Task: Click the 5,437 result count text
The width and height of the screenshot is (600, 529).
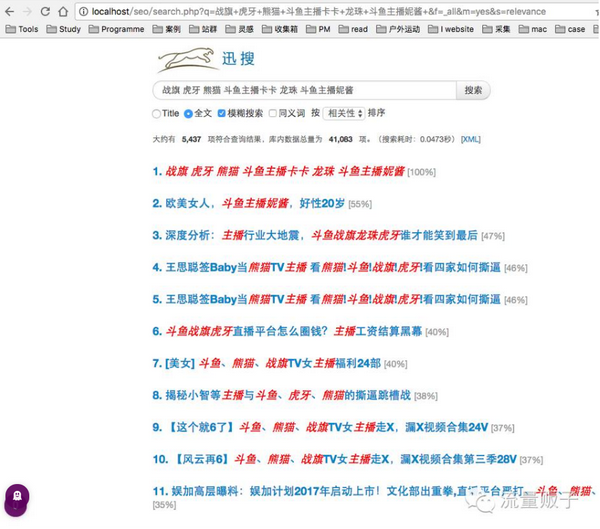Action: point(191,139)
